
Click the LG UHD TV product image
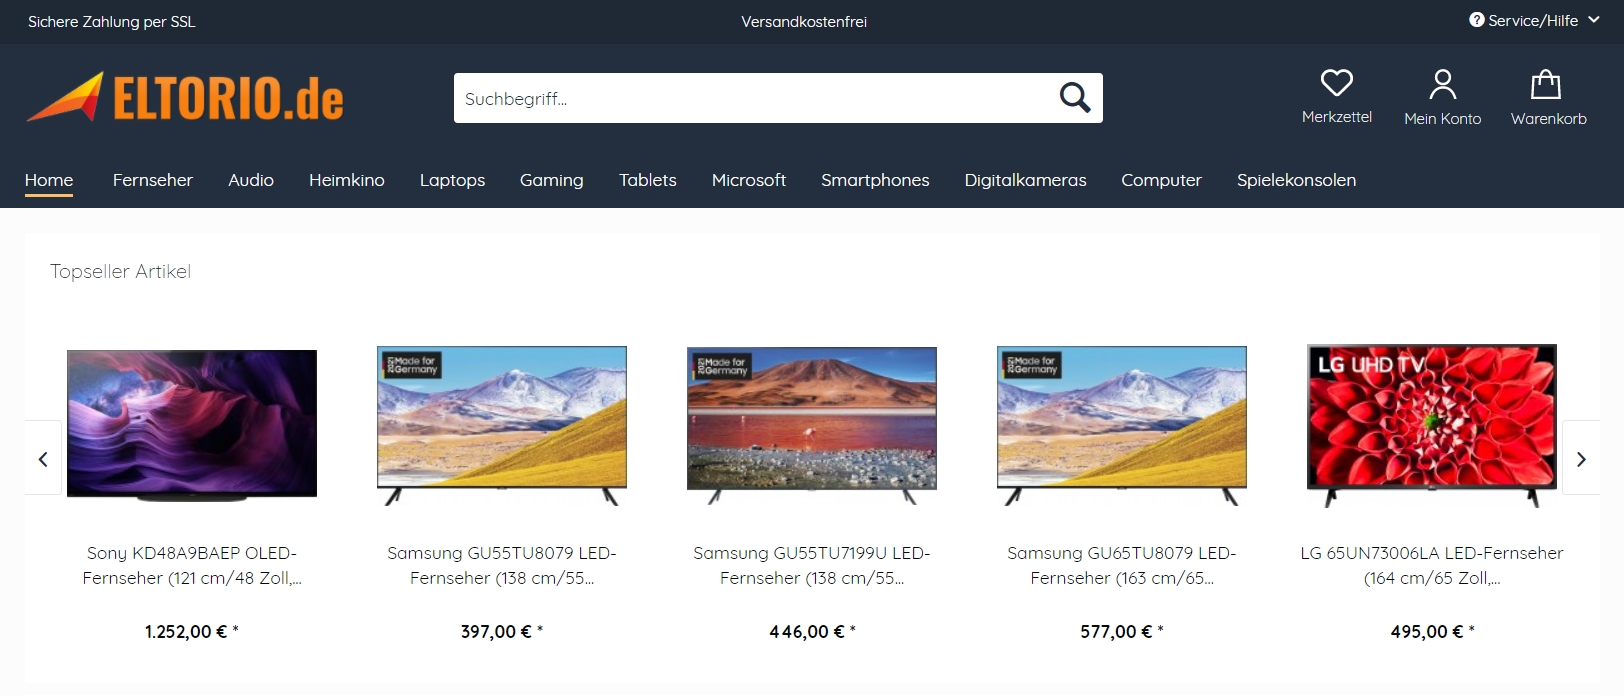point(1432,425)
